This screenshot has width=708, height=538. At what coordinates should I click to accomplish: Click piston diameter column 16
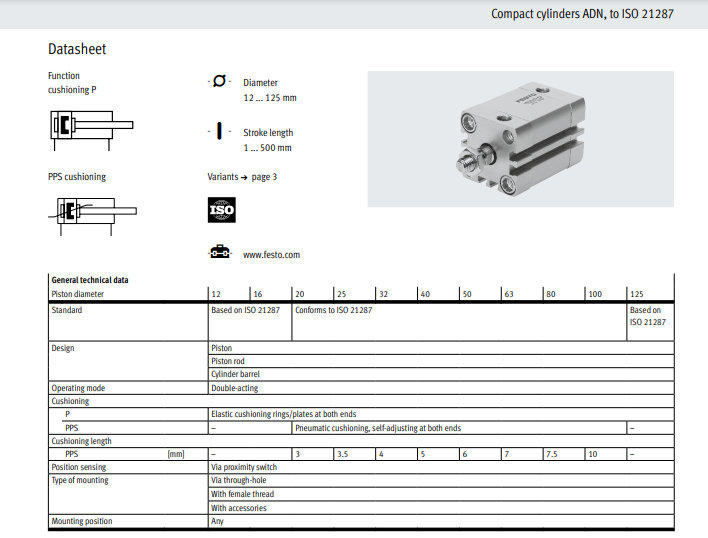tap(258, 294)
